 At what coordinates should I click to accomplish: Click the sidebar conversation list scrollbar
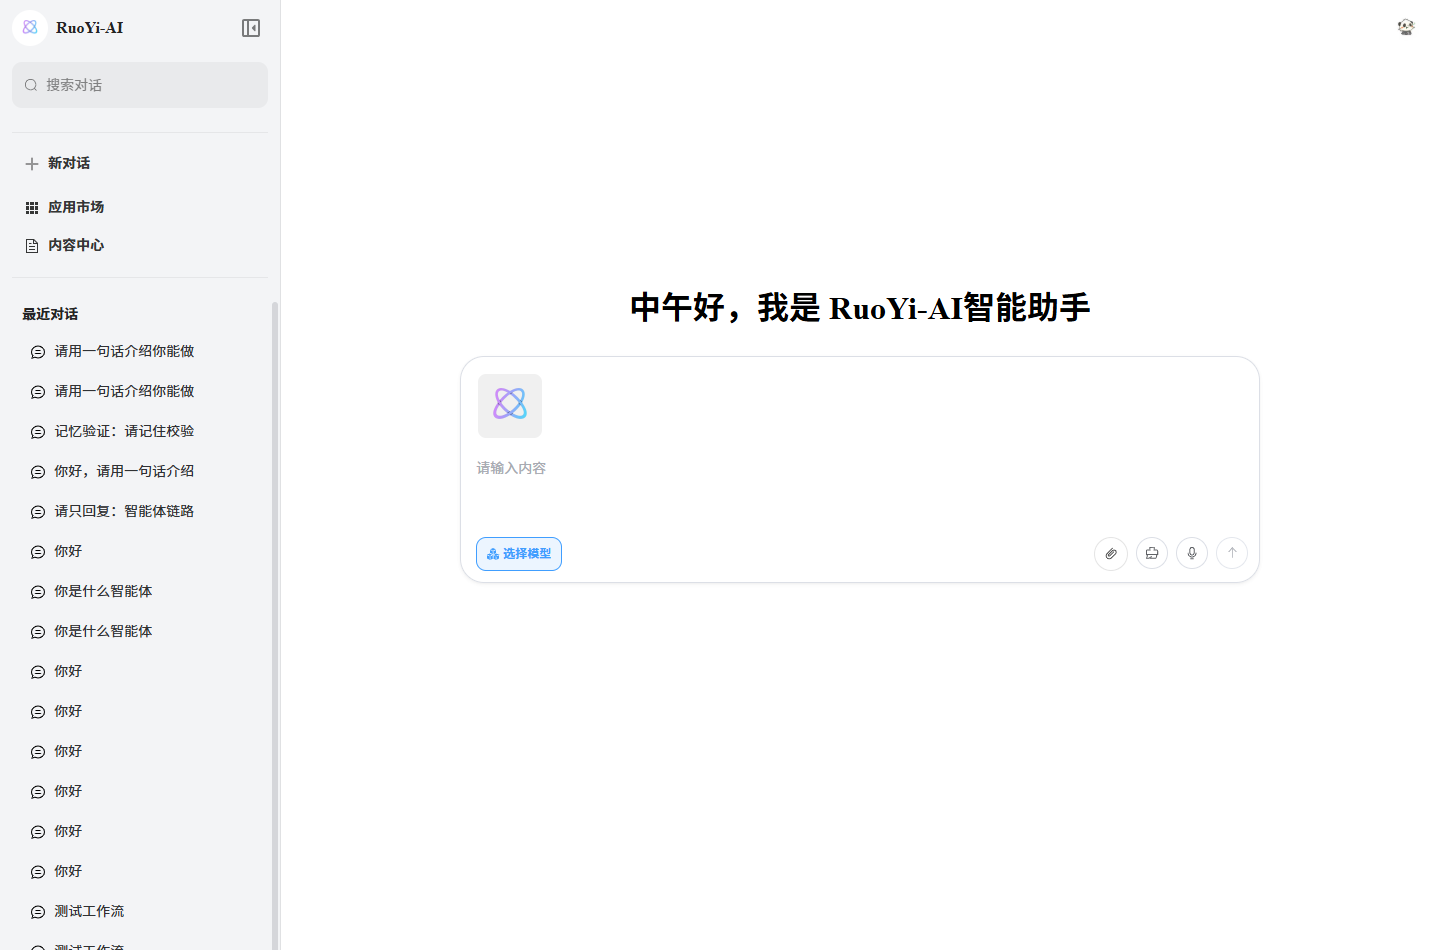275,625
